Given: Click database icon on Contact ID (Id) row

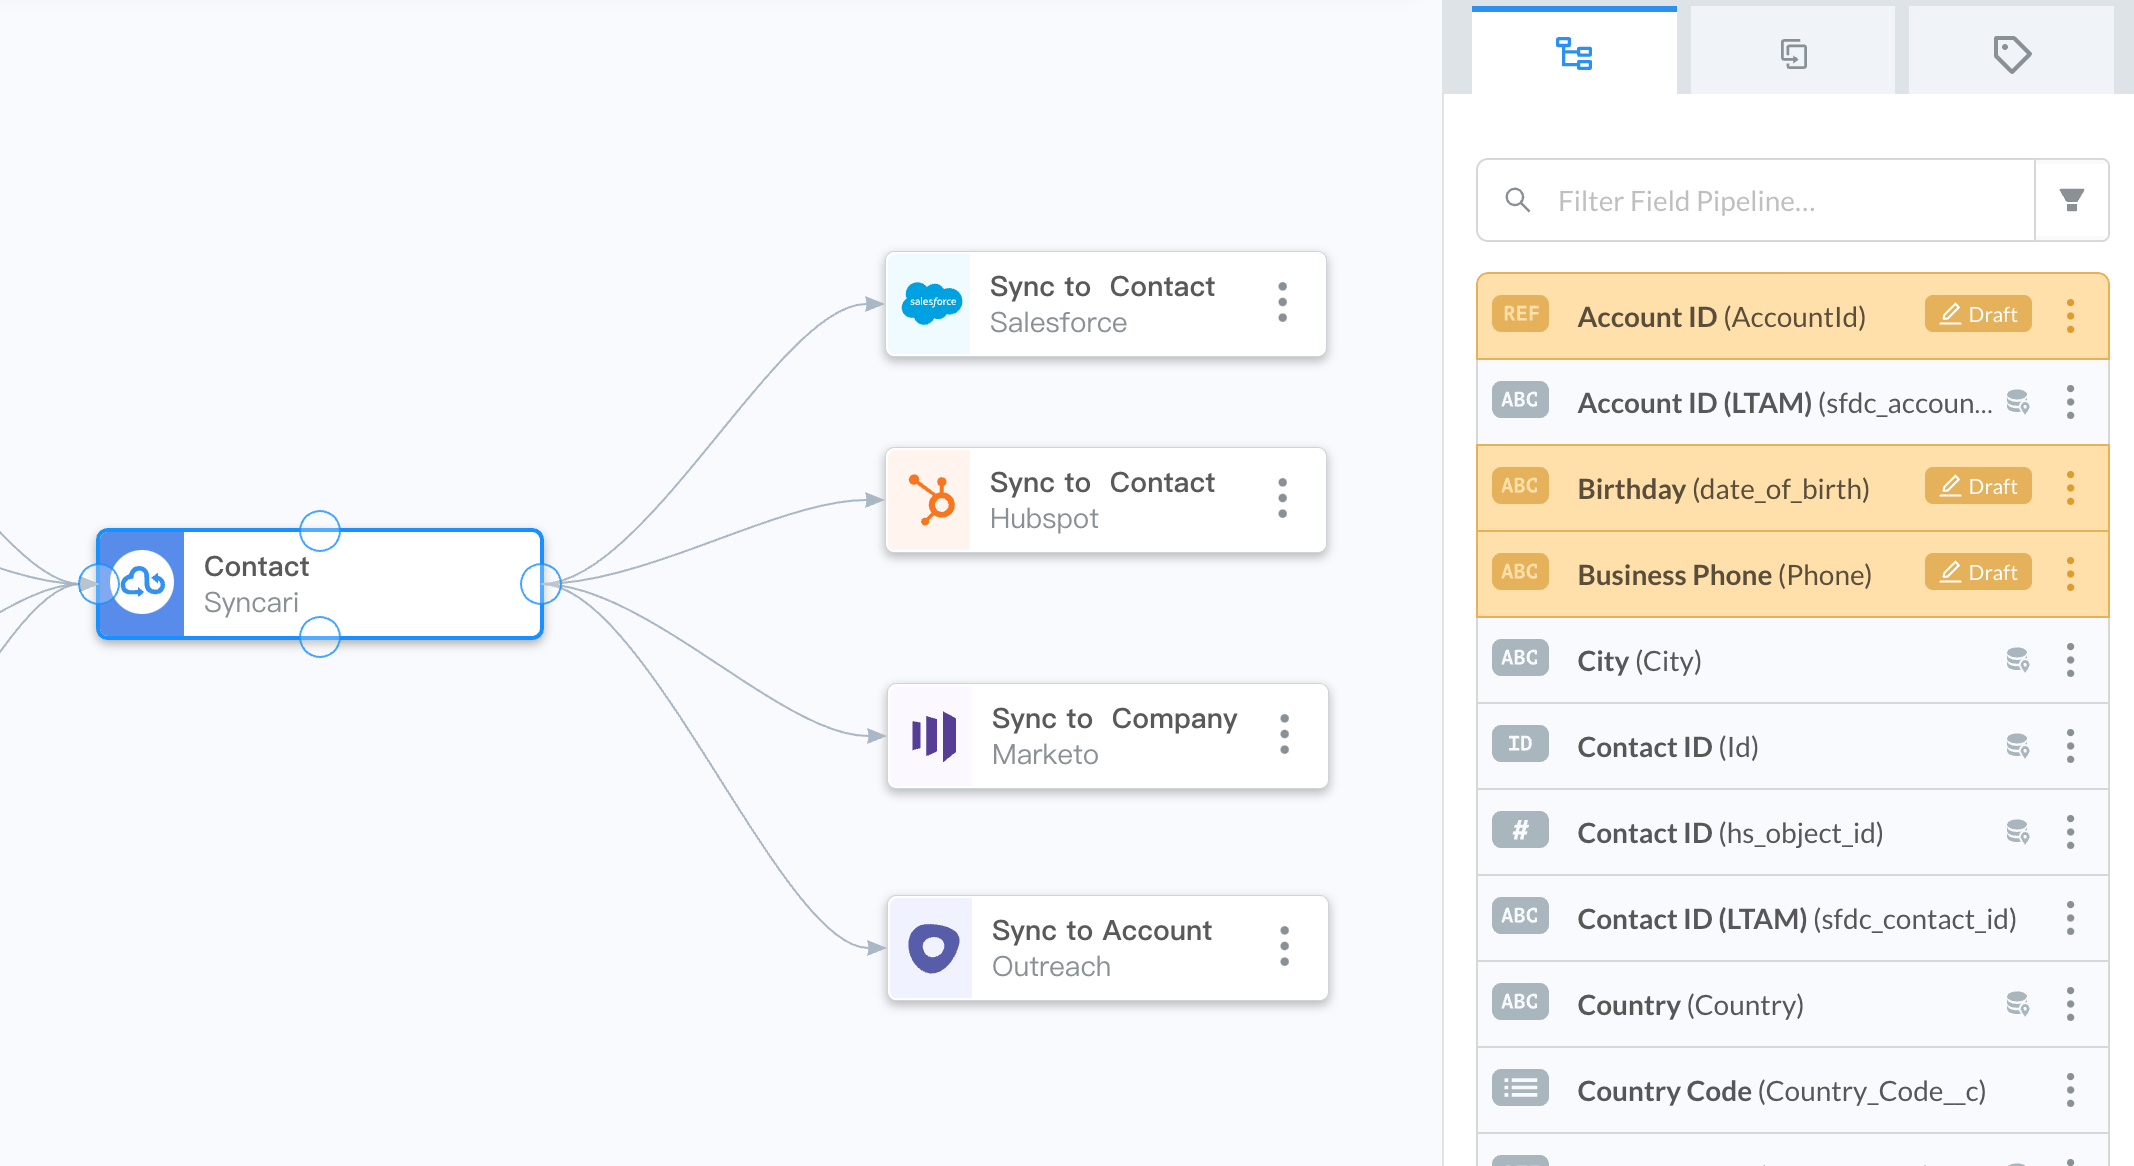Looking at the screenshot, I should (x=2018, y=746).
